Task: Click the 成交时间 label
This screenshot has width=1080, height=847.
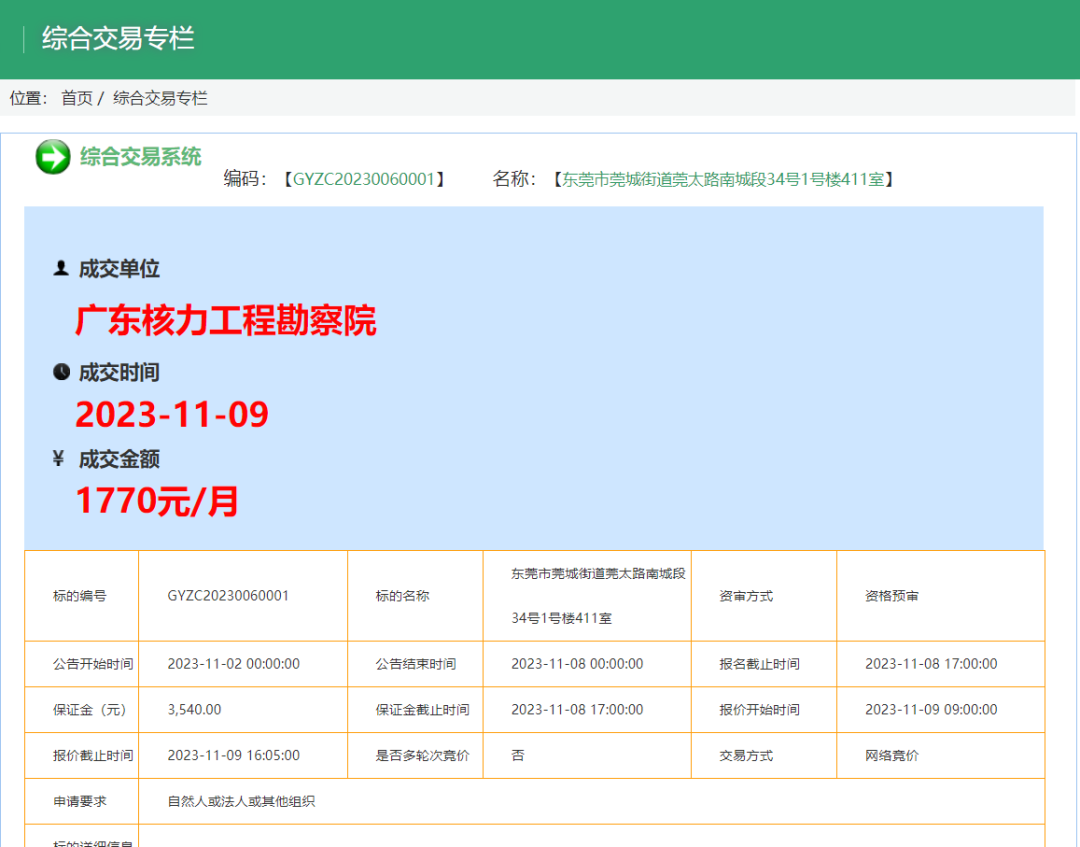Action: [x=119, y=373]
